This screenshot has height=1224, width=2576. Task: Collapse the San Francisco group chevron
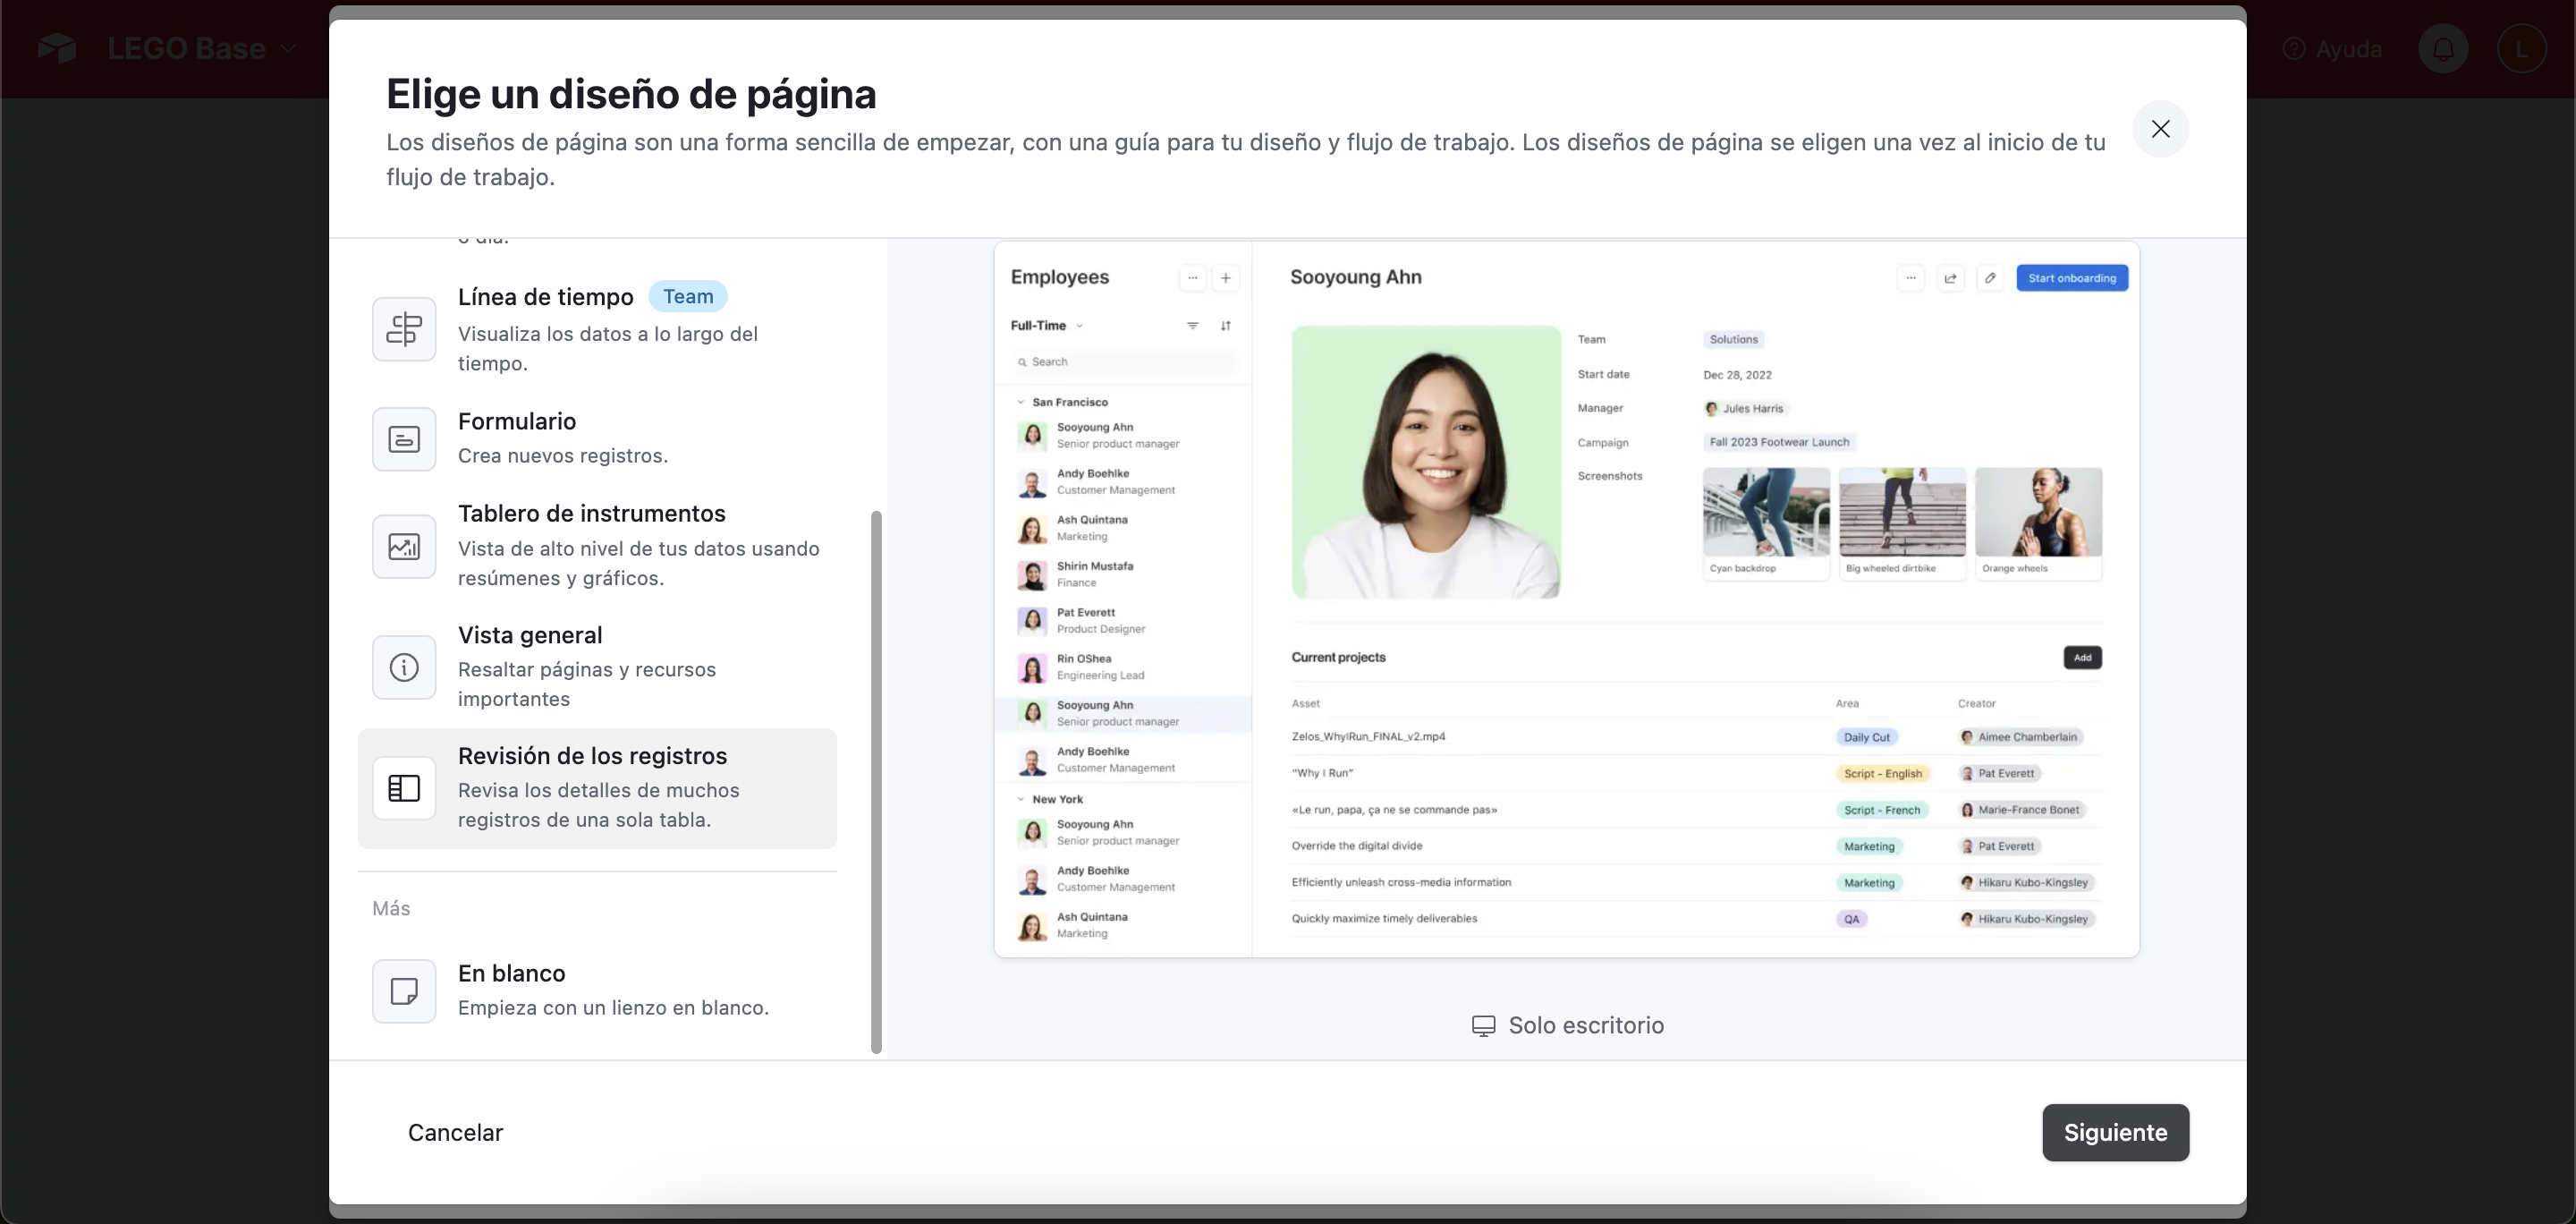(1020, 402)
